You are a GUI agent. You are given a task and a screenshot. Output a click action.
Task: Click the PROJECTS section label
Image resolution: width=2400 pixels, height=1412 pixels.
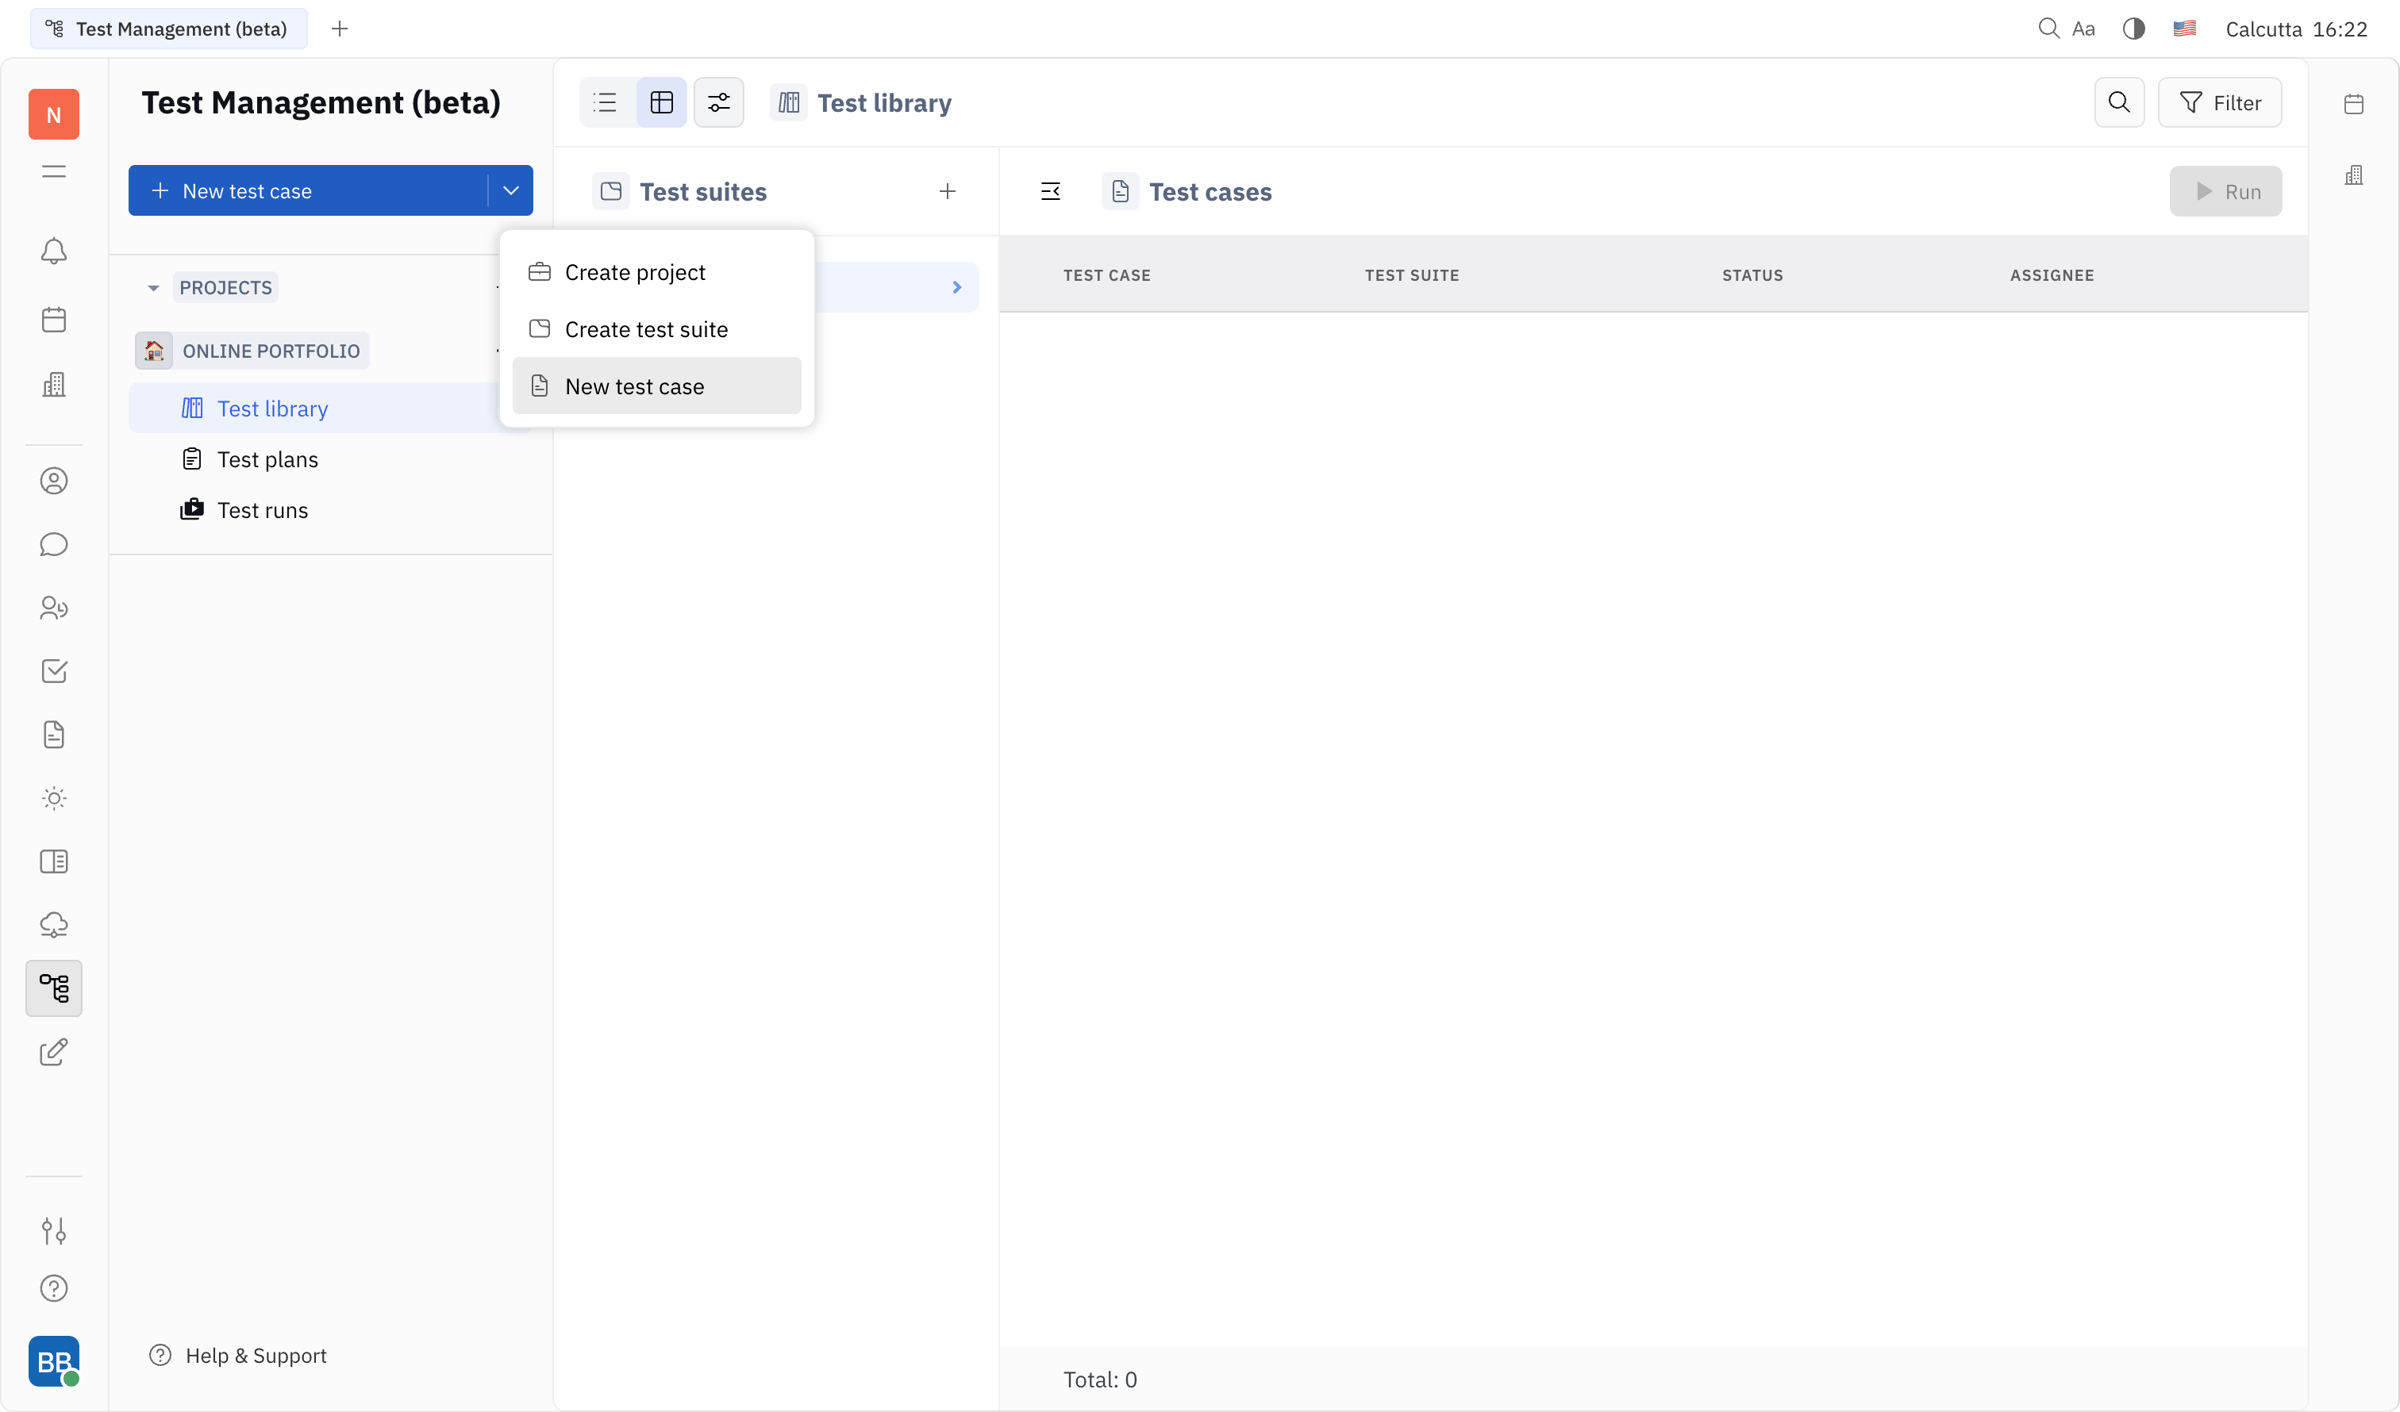coord(226,288)
